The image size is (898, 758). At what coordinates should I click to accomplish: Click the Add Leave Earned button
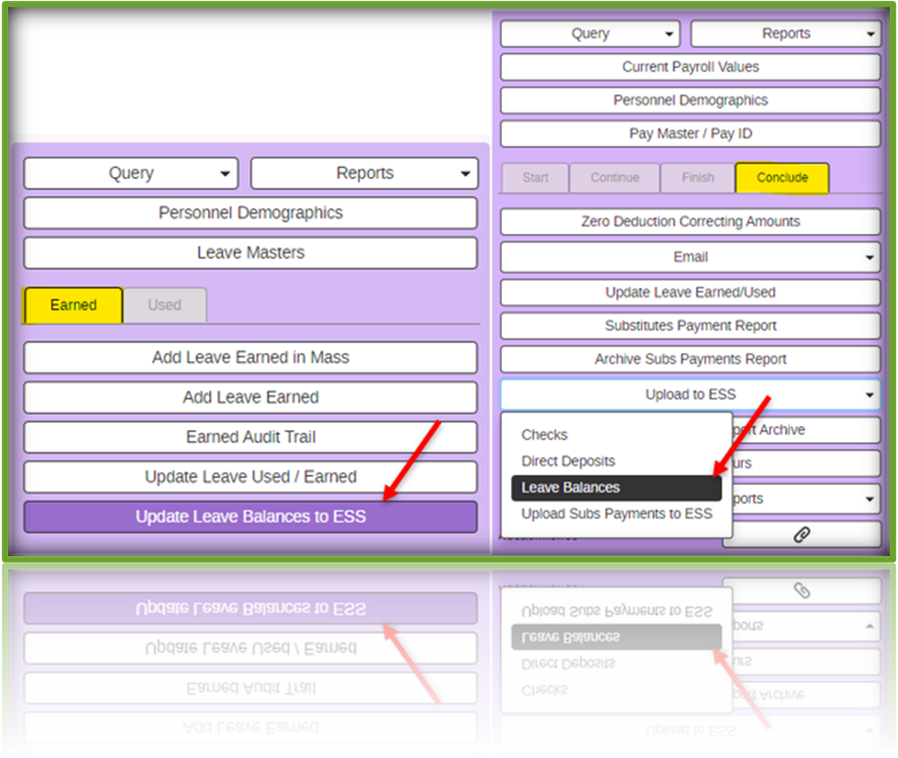click(250, 397)
